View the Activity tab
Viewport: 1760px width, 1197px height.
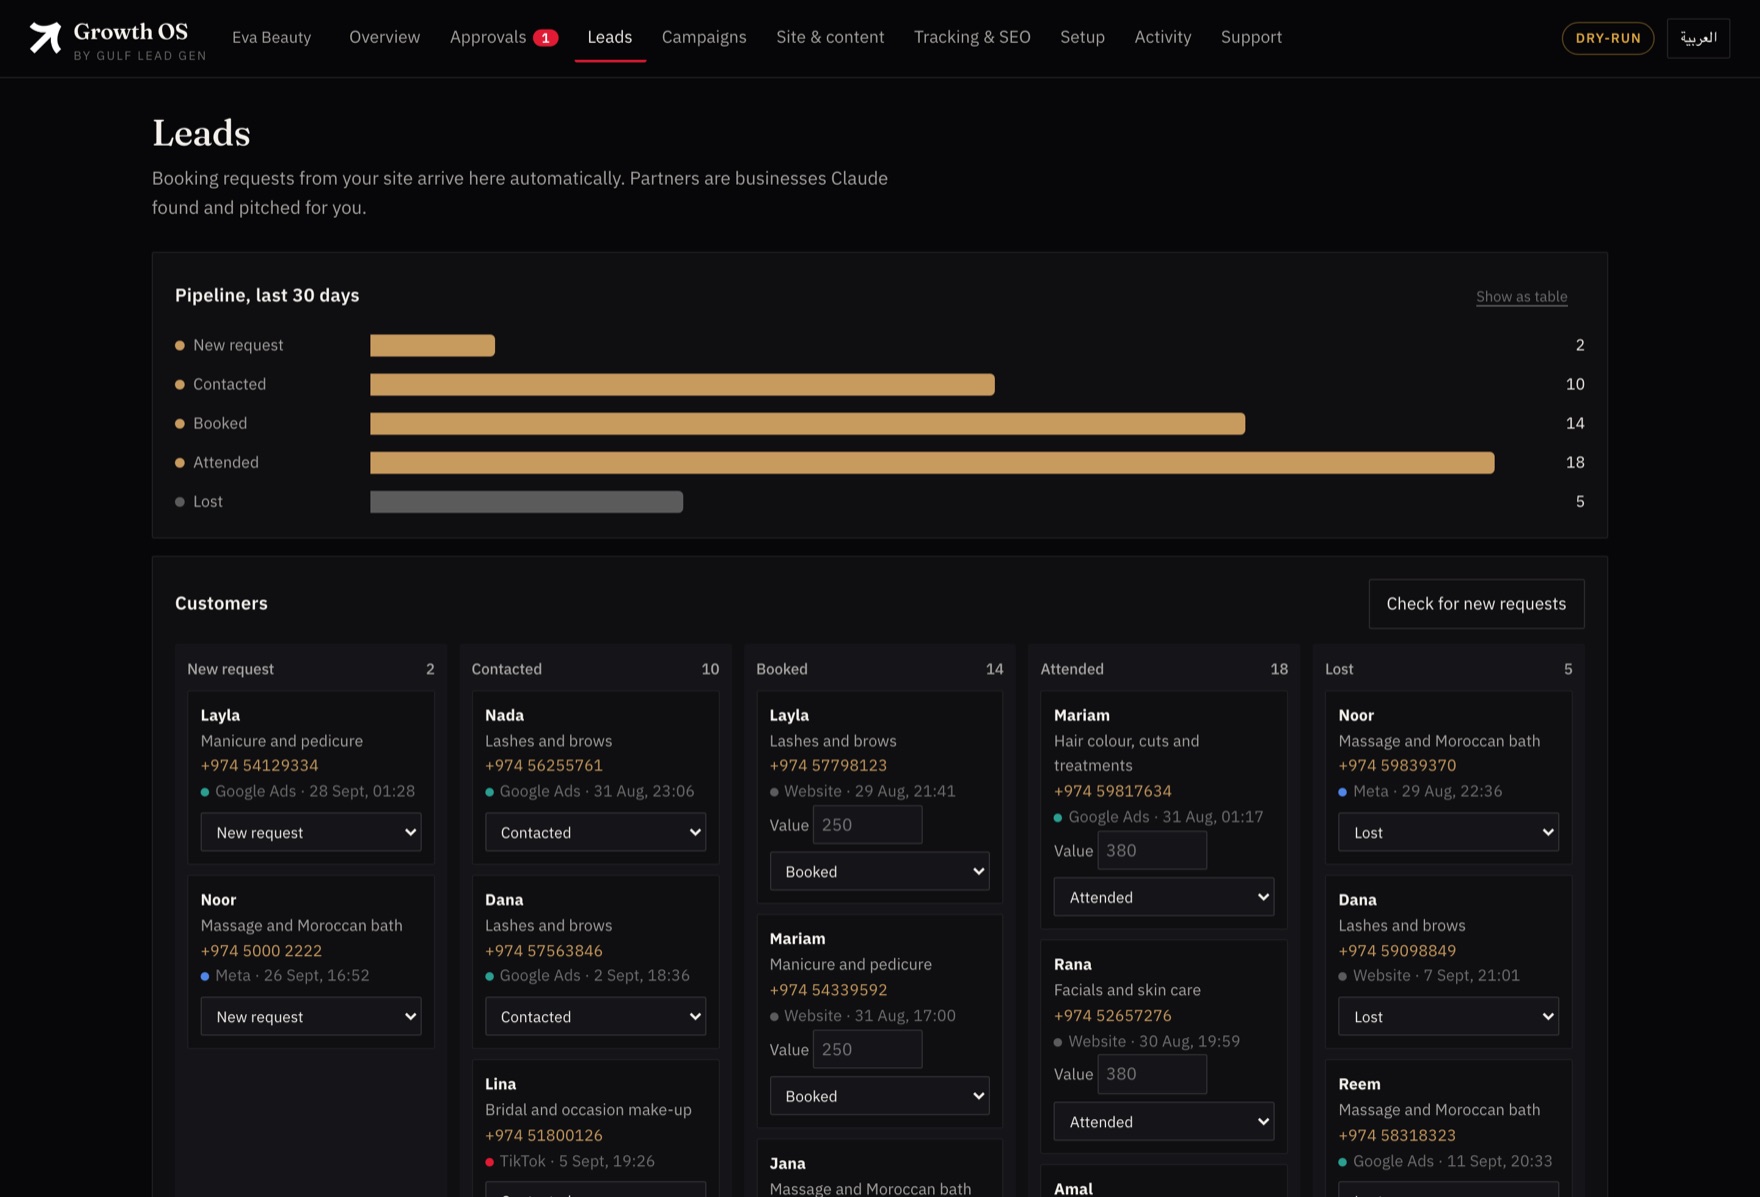(1162, 37)
